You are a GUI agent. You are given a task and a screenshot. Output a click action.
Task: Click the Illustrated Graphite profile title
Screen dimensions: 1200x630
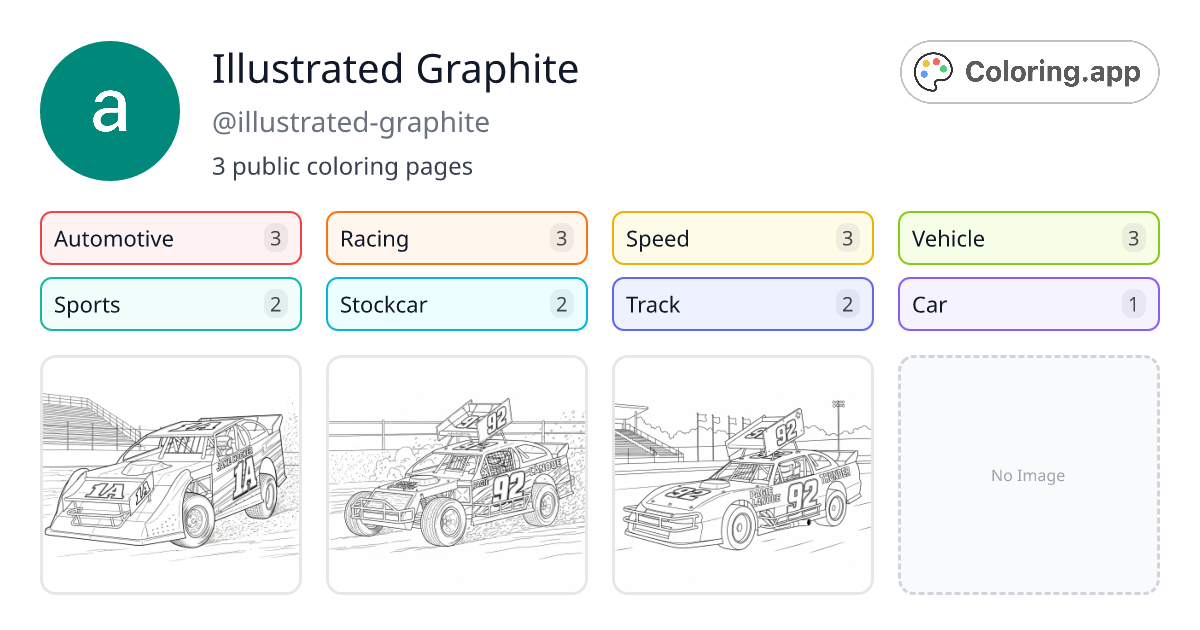[395, 69]
